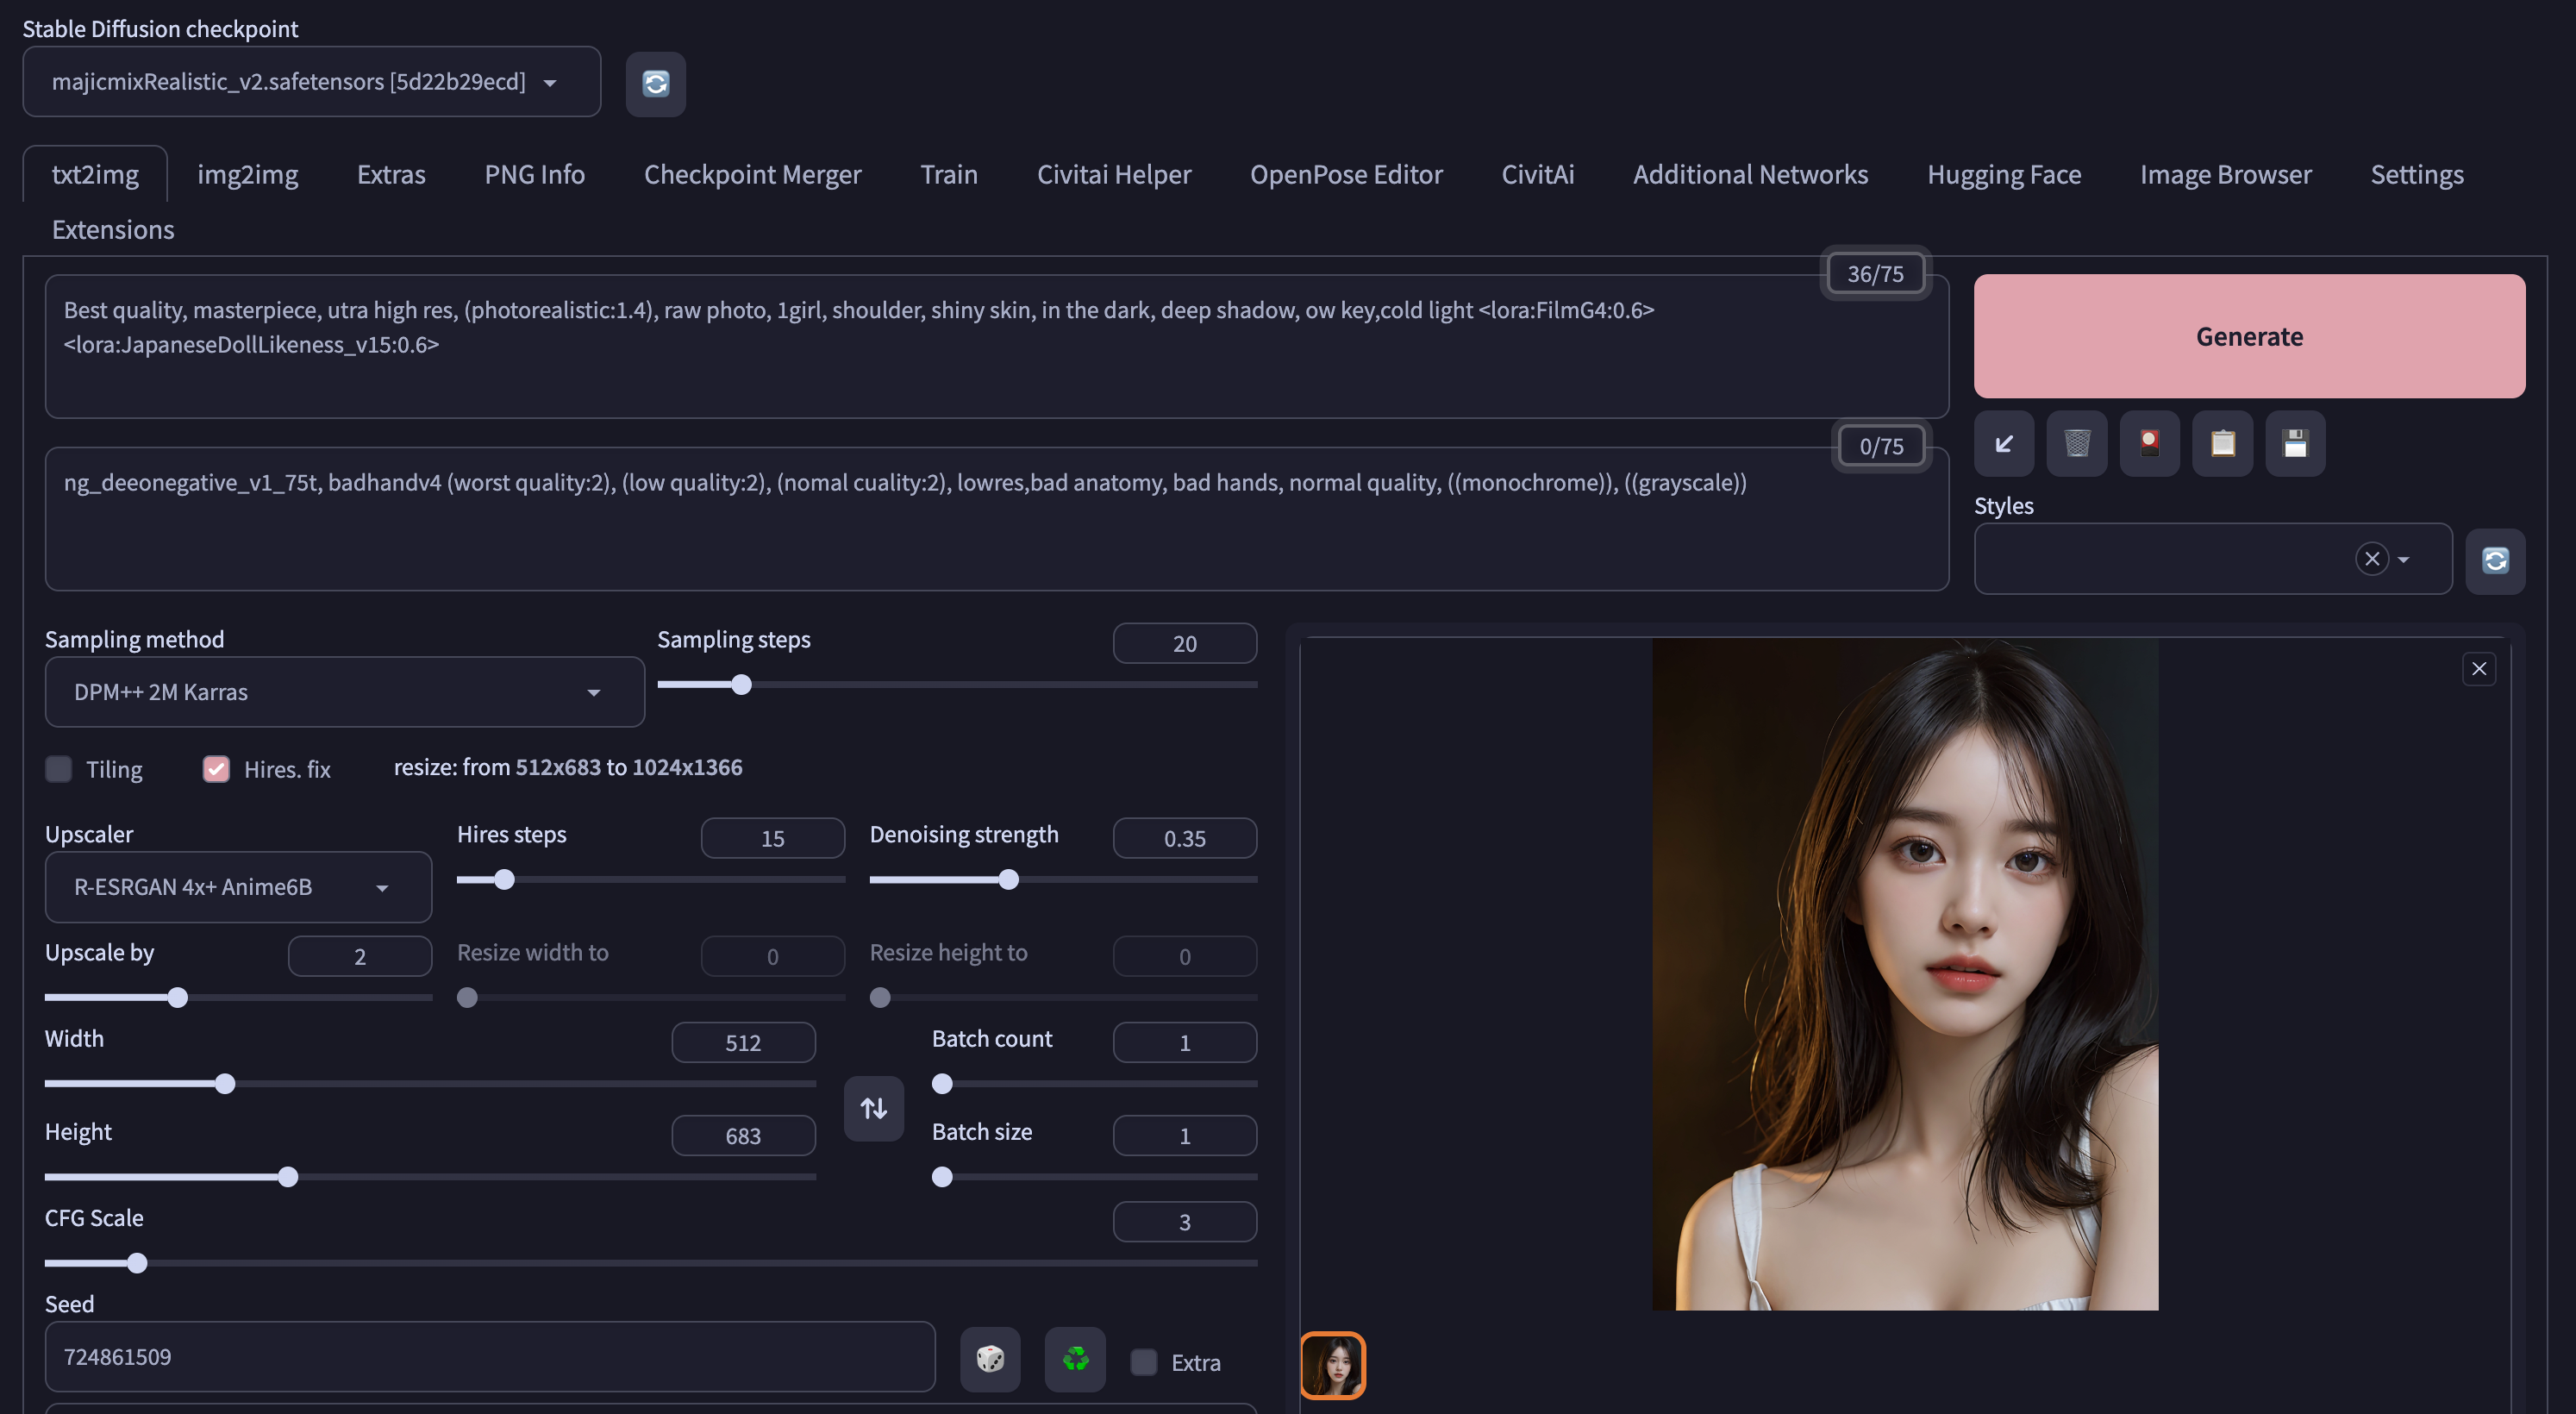This screenshot has height=1414, width=2576.
Task: Open the Stable Diffusion checkpoint dropdown
Action: coord(311,82)
